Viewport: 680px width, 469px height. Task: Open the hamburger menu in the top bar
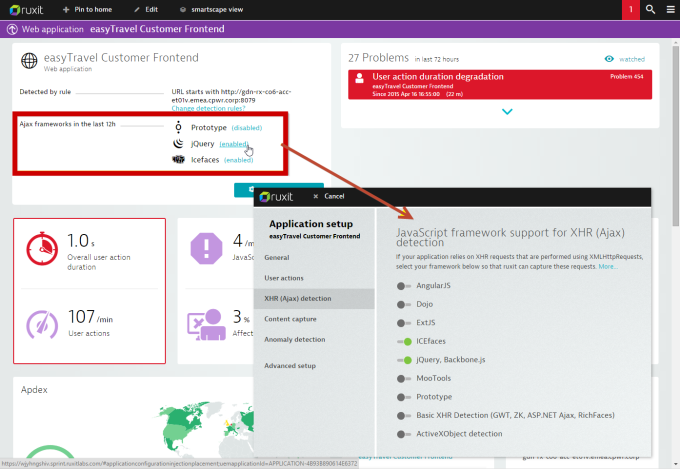pos(670,10)
